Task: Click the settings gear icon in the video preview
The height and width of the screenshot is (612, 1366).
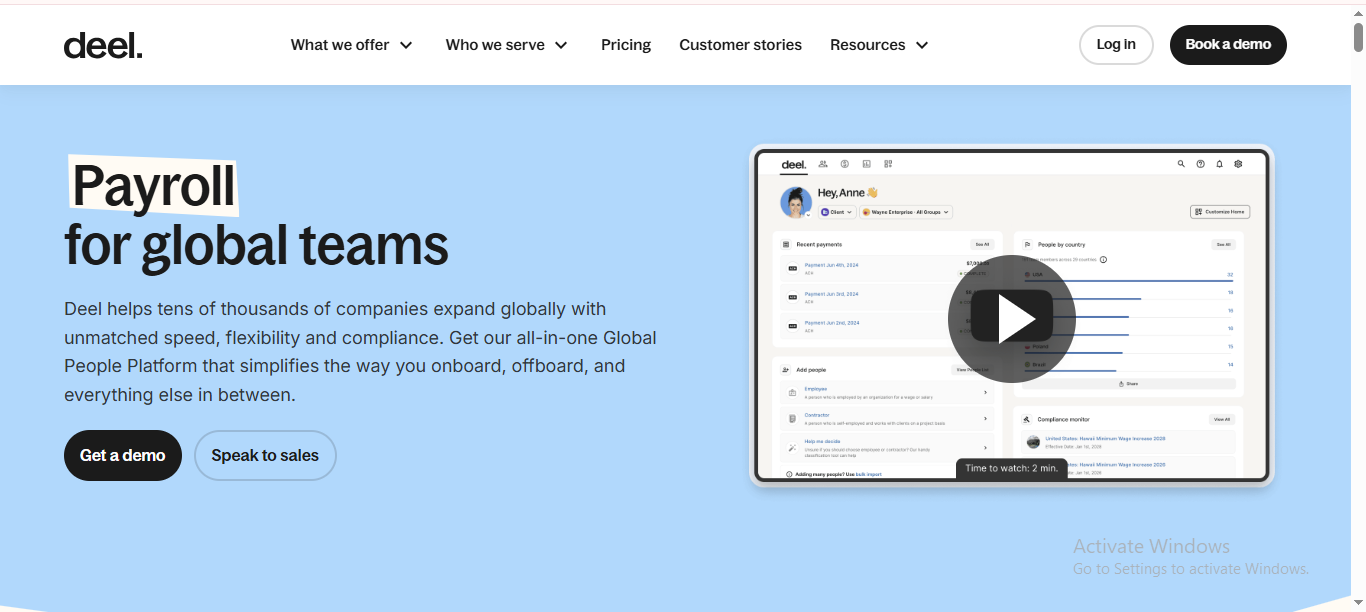Action: click(1238, 164)
